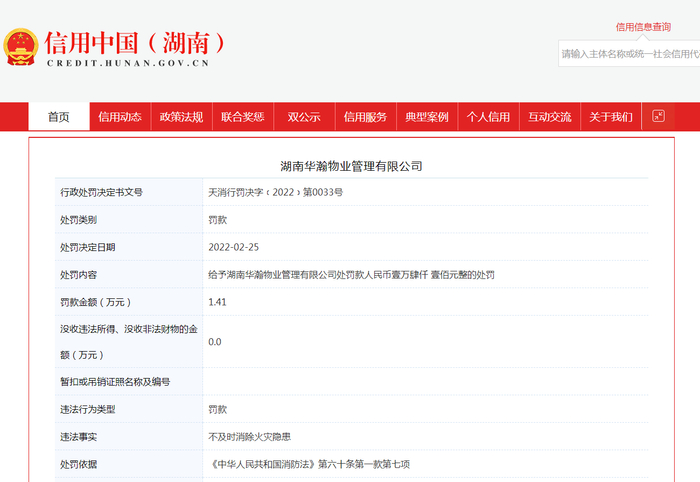The width and height of the screenshot is (700, 482).
Task: Click 没收违法所得、没收非法财物的金额 label
Action: point(129,342)
